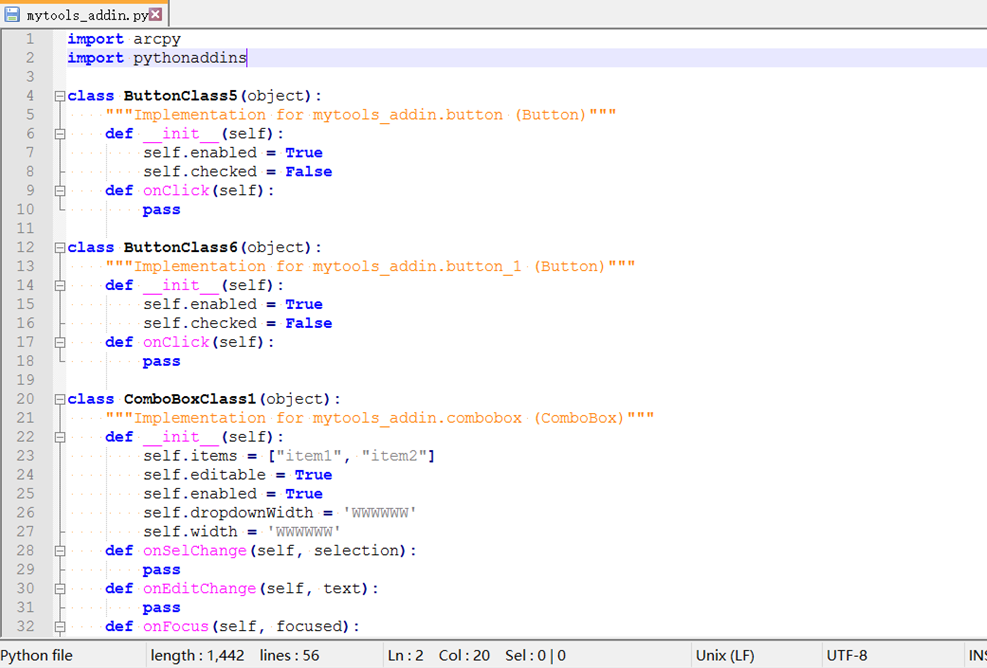The width and height of the screenshot is (987, 668).
Task: Click the onSelChange method name
Action: [x=195, y=551]
